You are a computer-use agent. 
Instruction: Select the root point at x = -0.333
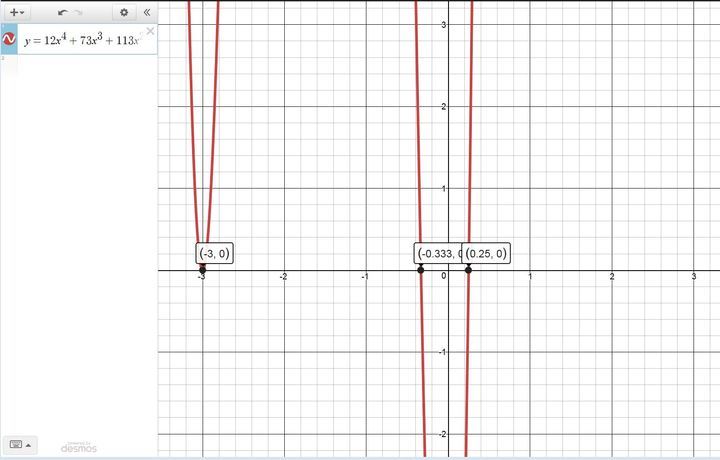420,270
